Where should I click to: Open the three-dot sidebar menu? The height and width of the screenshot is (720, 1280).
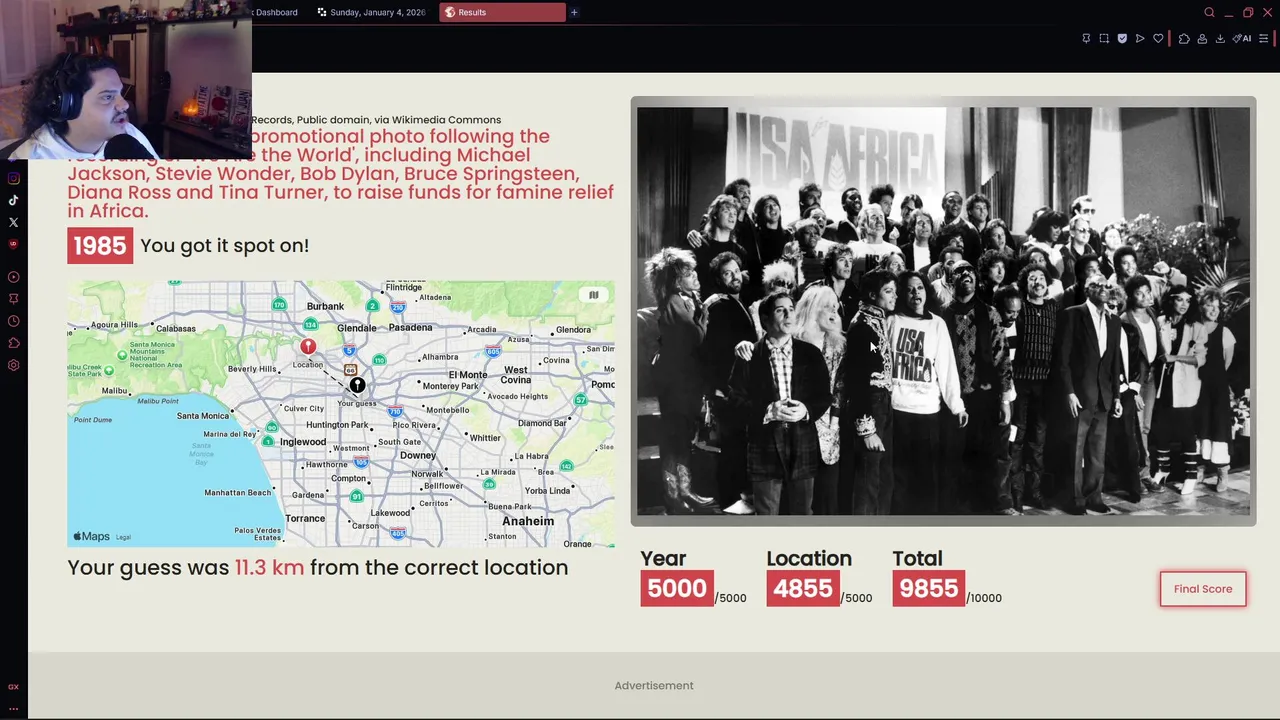tap(13, 708)
